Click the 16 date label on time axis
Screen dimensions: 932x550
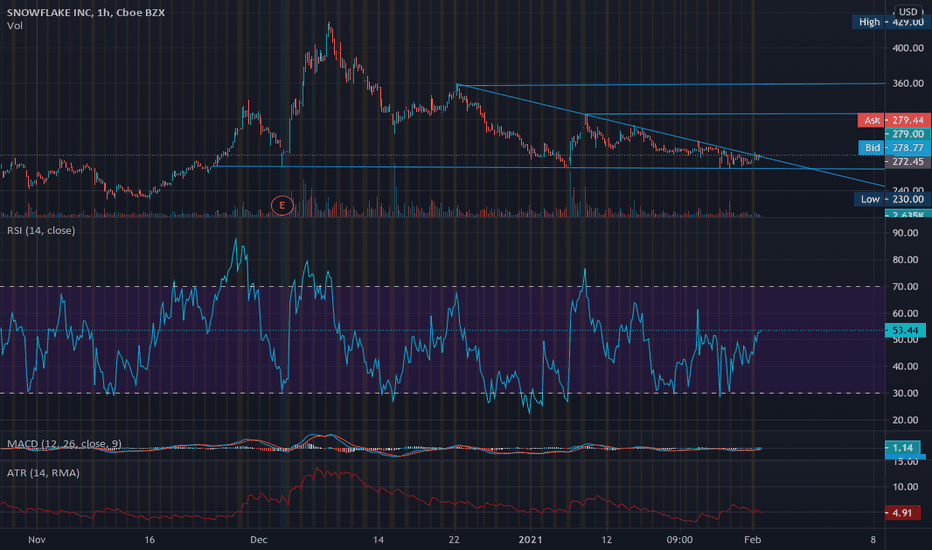pyautogui.click(x=149, y=540)
